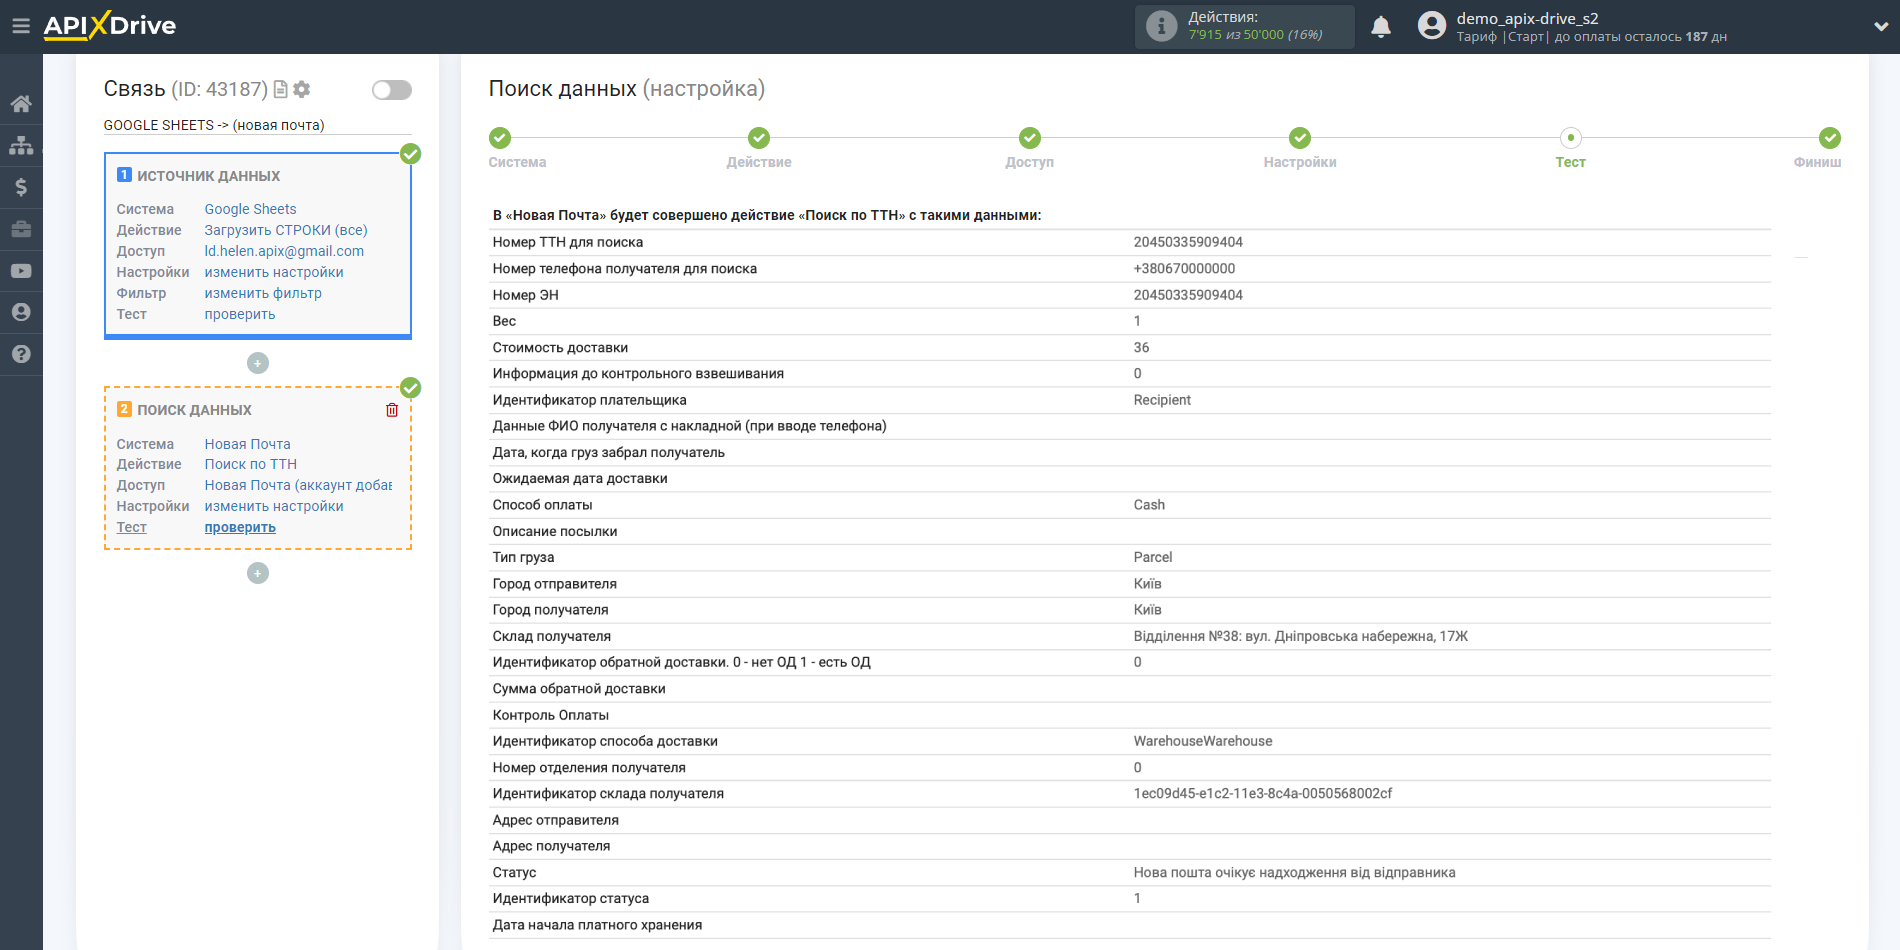Open the video tutorials sidebar icon
1900x950 pixels.
point(21,271)
